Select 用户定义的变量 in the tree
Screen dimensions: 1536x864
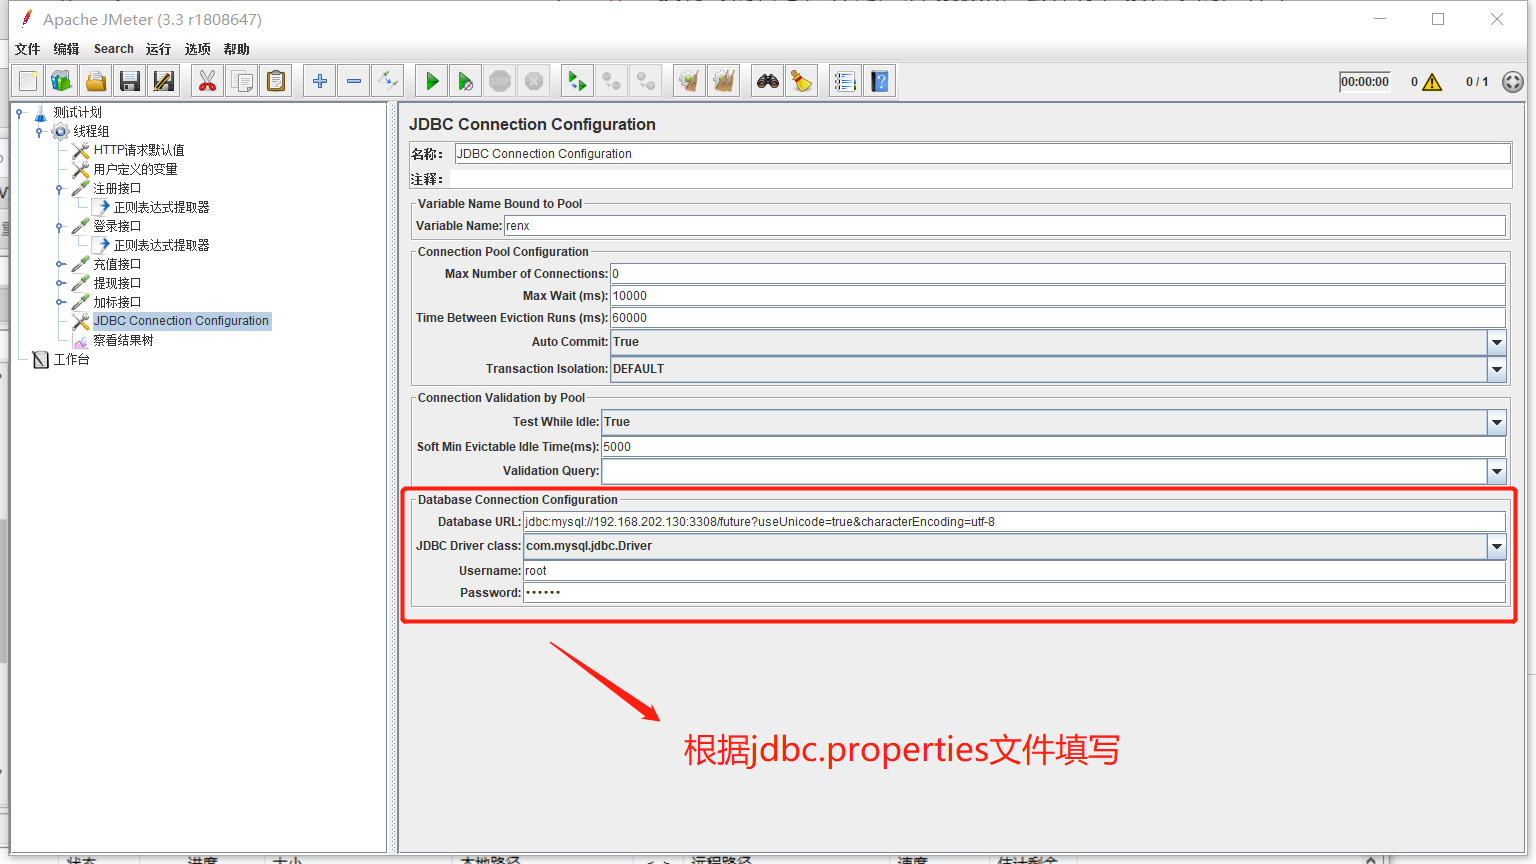pyautogui.click(x=135, y=169)
